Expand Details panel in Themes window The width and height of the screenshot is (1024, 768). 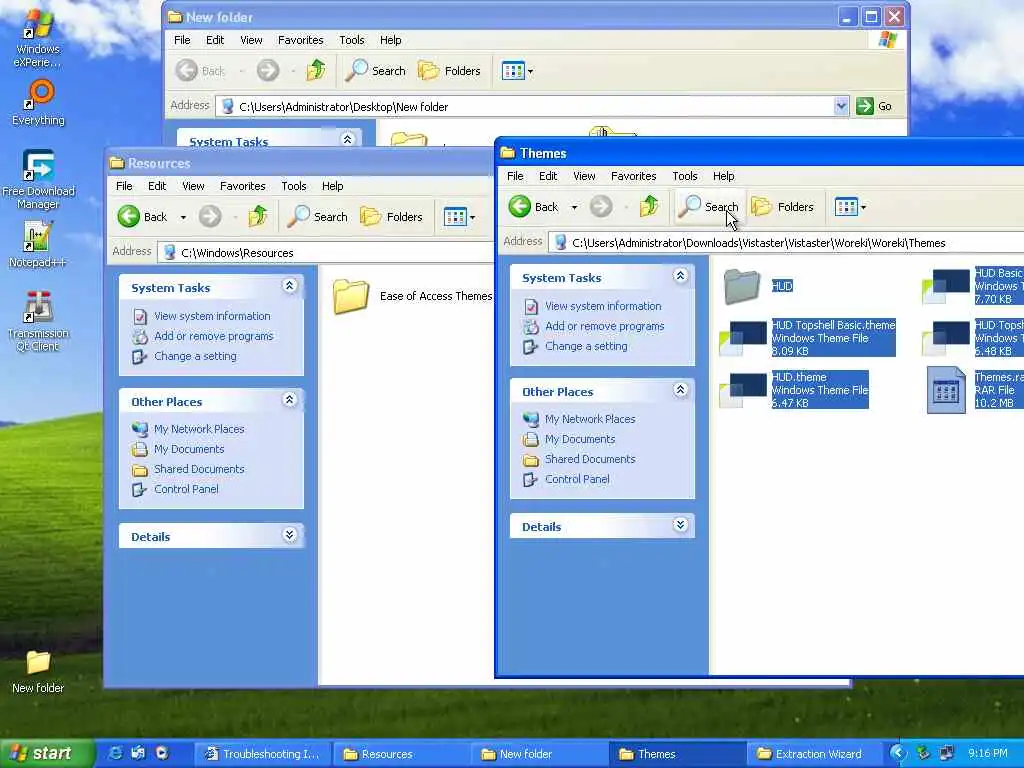click(x=680, y=525)
